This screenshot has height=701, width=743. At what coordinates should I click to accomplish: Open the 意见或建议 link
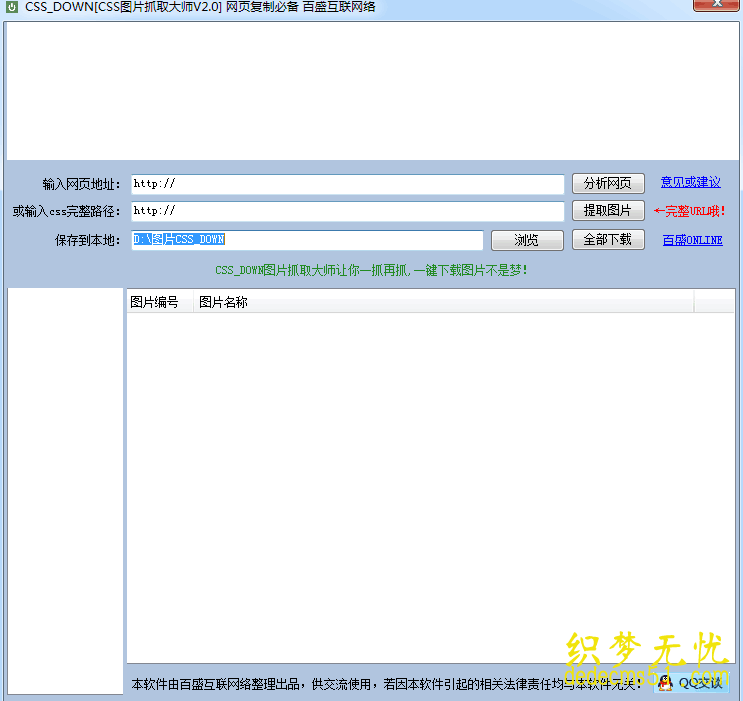point(690,183)
